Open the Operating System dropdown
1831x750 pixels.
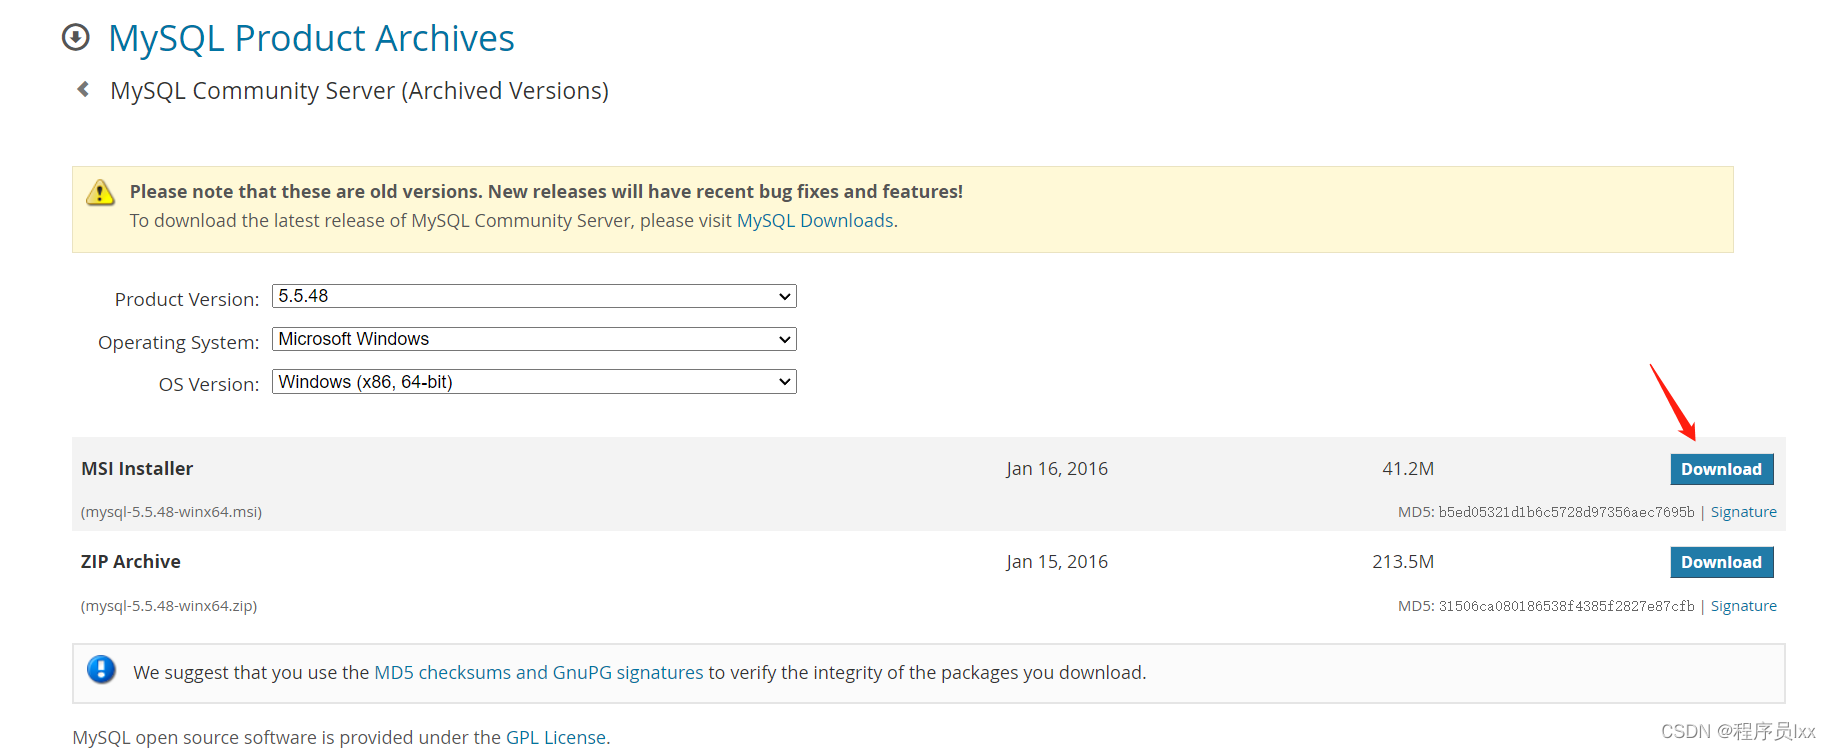pyautogui.click(x=534, y=339)
